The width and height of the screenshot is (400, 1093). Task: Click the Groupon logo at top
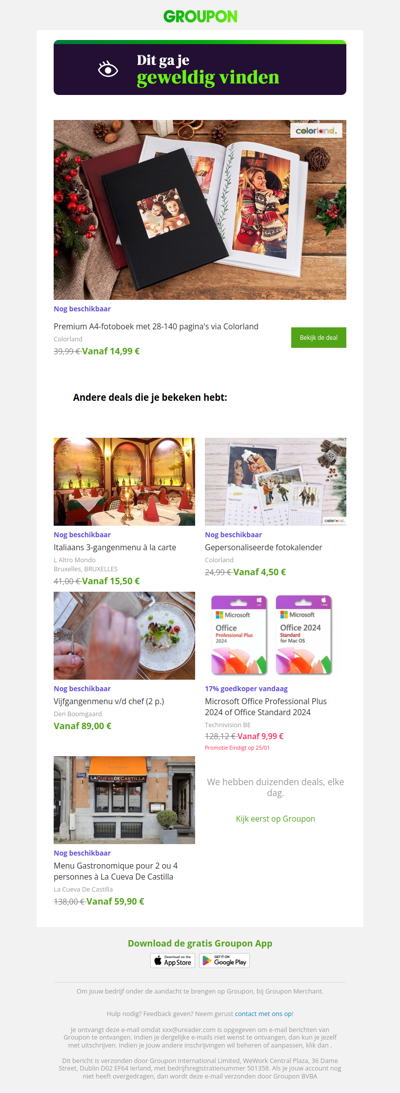click(x=200, y=16)
